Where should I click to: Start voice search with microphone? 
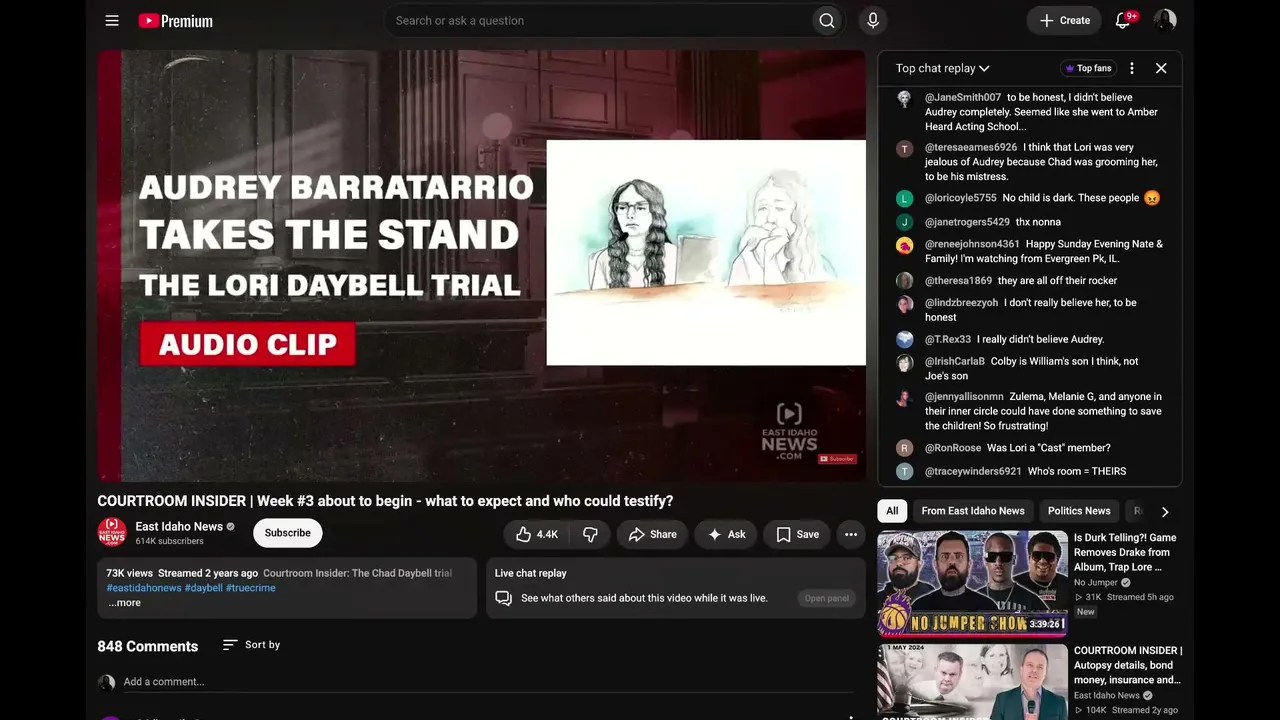click(873, 20)
